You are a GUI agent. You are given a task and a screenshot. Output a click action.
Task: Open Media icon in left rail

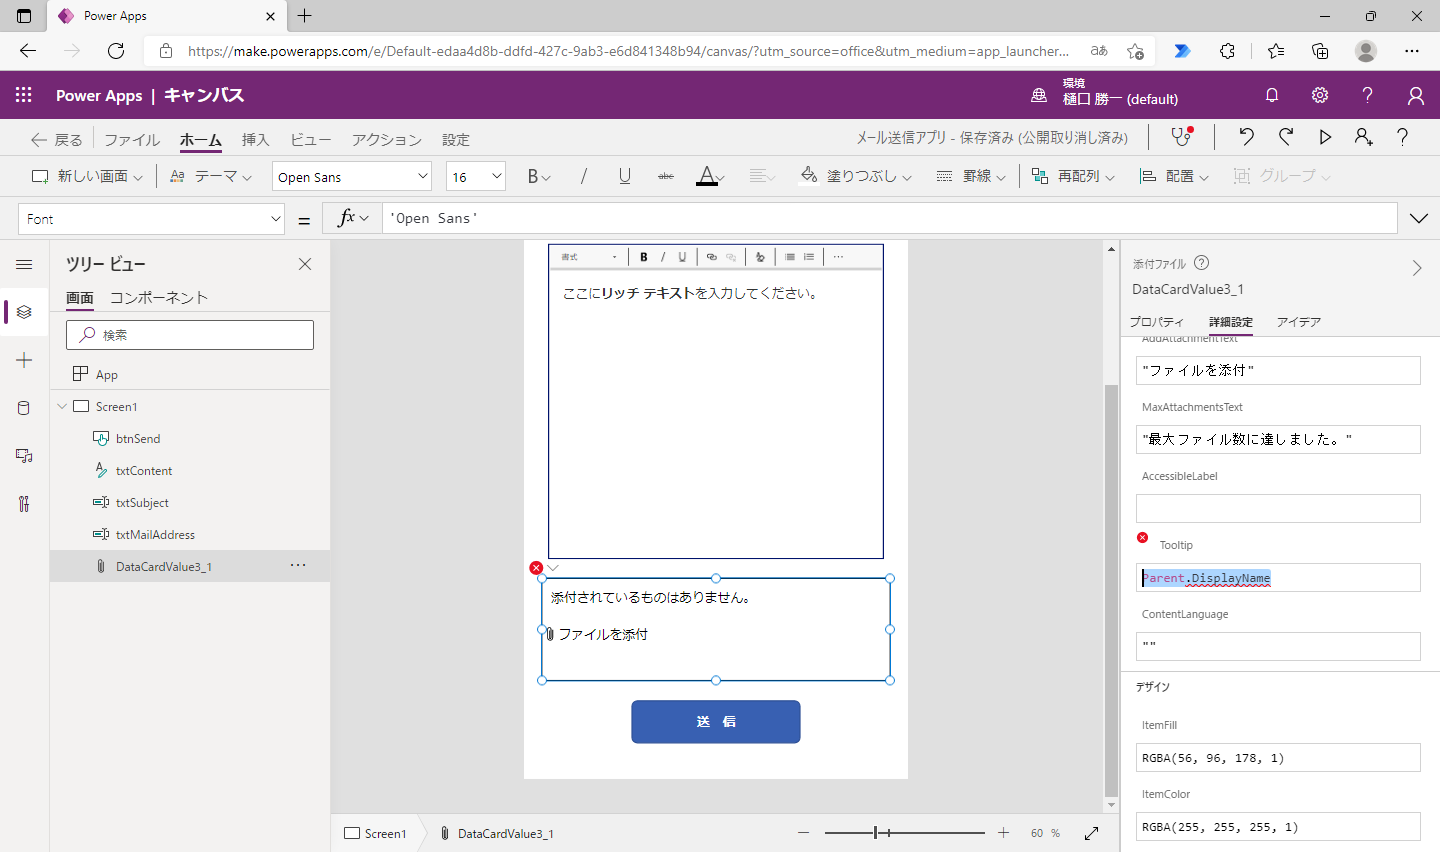(24, 456)
